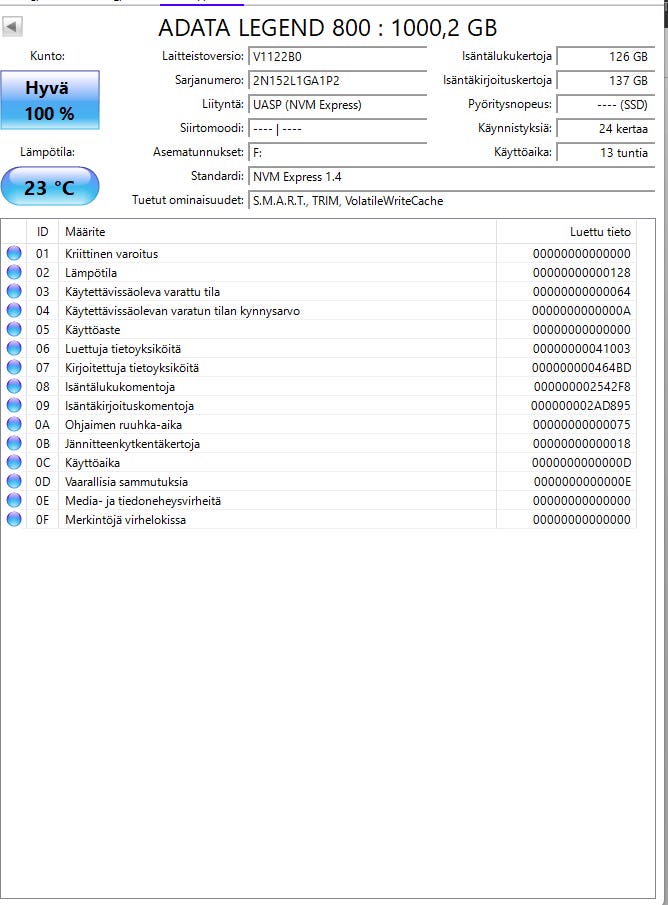Click ID cell 04 in attribute table

click(x=43, y=311)
